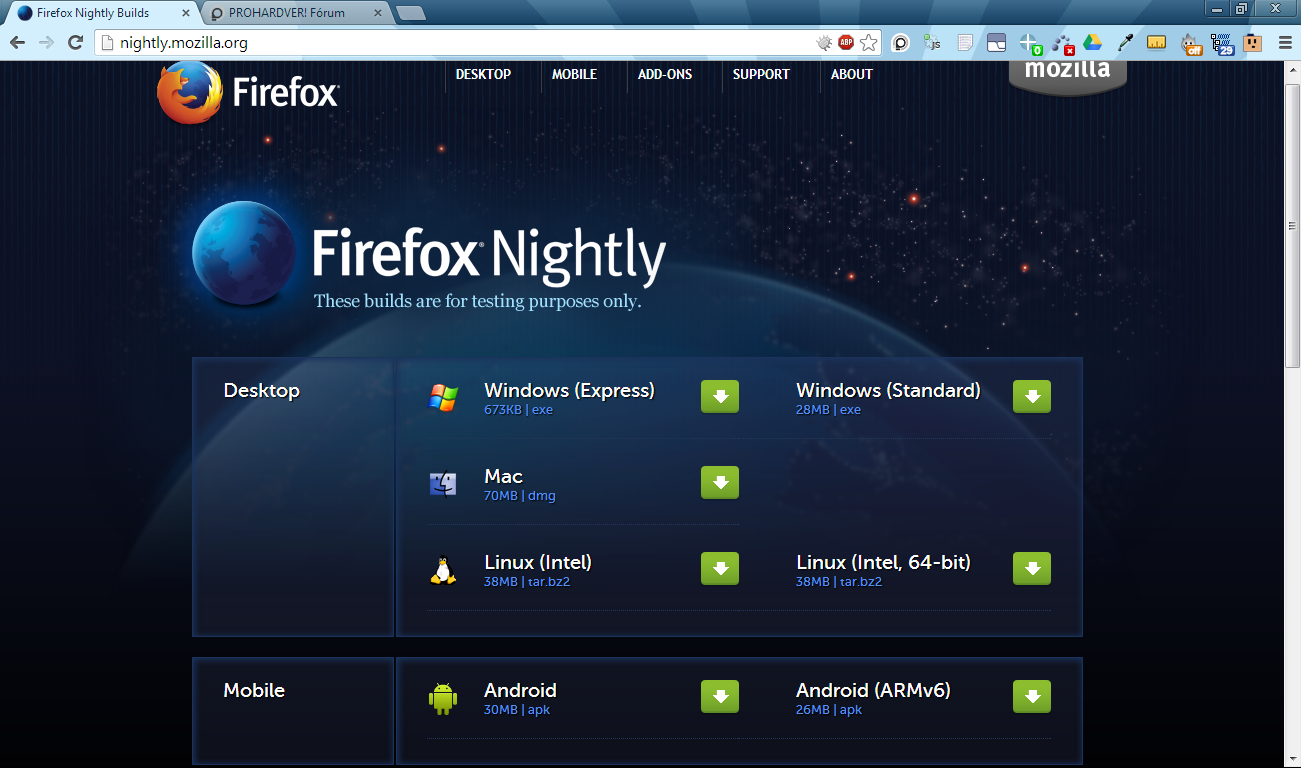Download Android (ARMv6) green arrow button

tap(1032, 696)
